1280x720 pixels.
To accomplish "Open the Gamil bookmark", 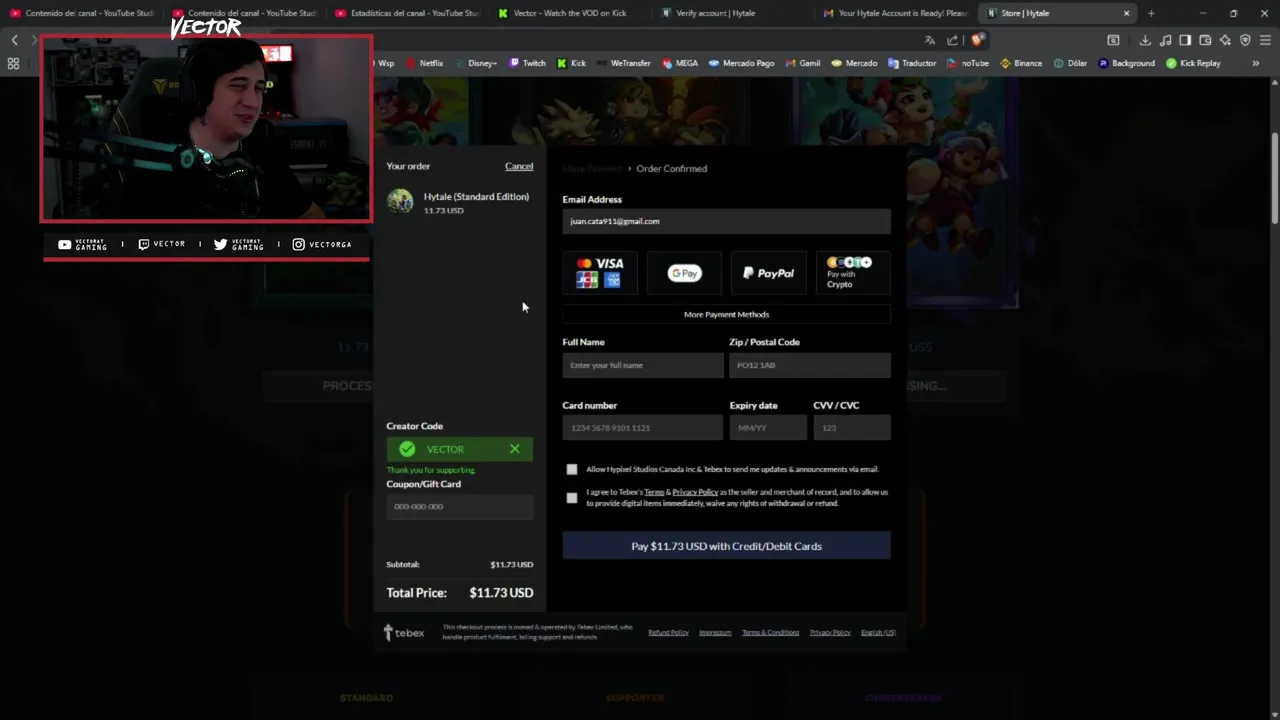I will tap(803, 63).
